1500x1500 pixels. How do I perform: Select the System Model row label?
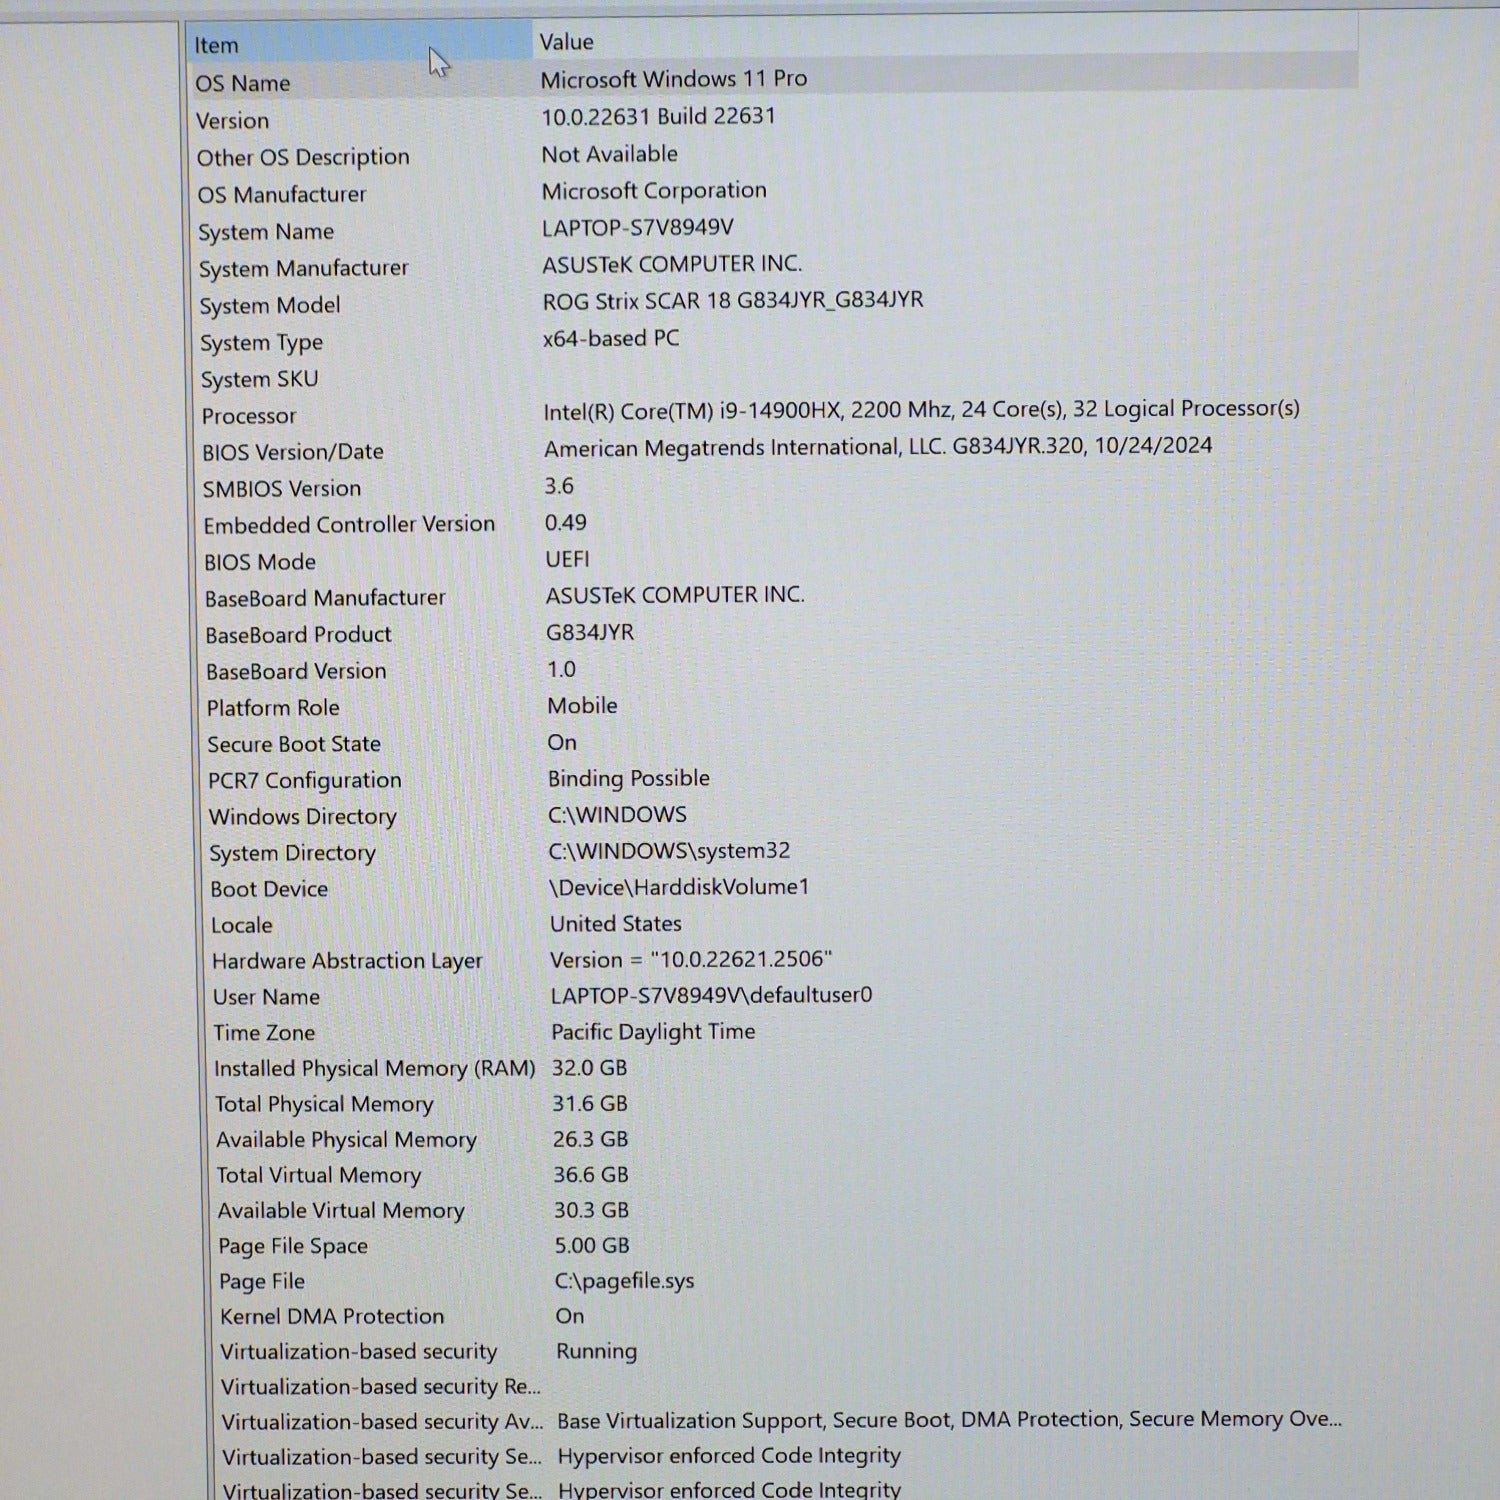tap(270, 306)
